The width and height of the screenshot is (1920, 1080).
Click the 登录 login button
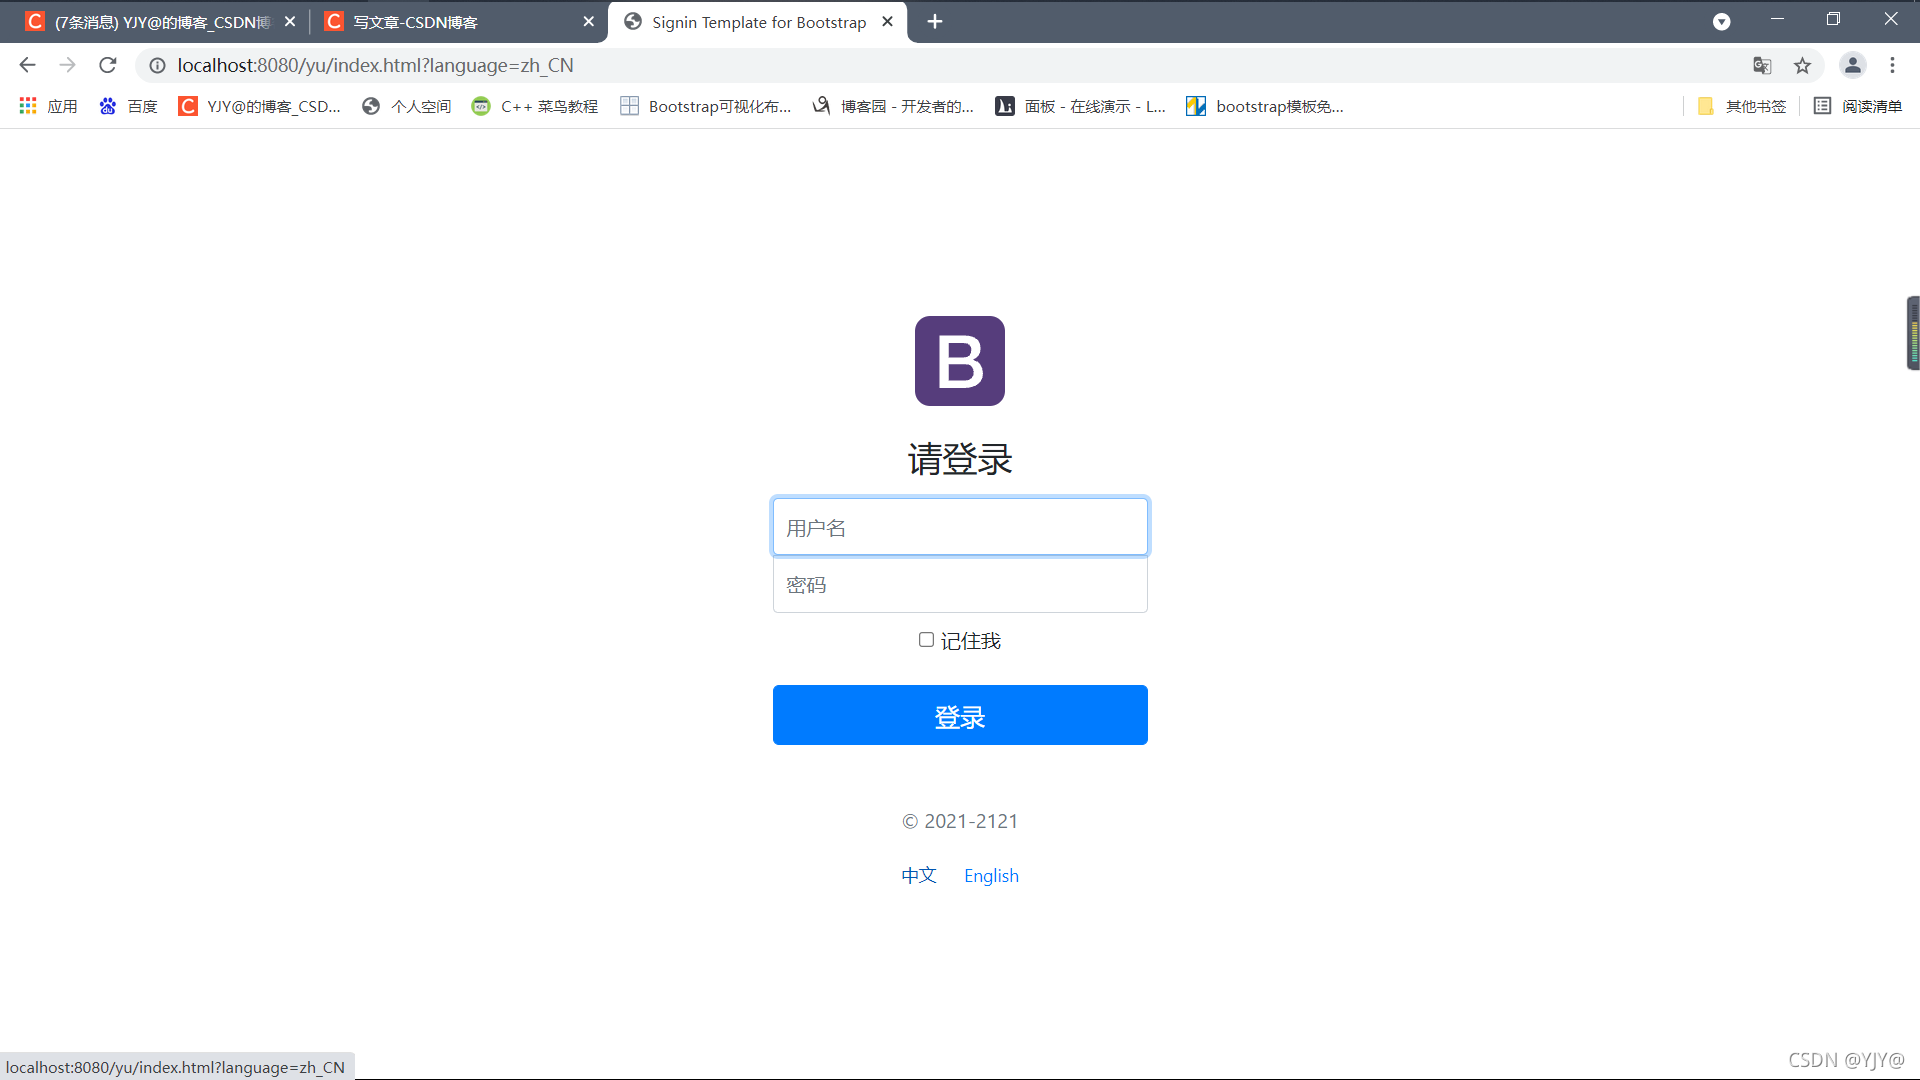pyautogui.click(x=959, y=715)
